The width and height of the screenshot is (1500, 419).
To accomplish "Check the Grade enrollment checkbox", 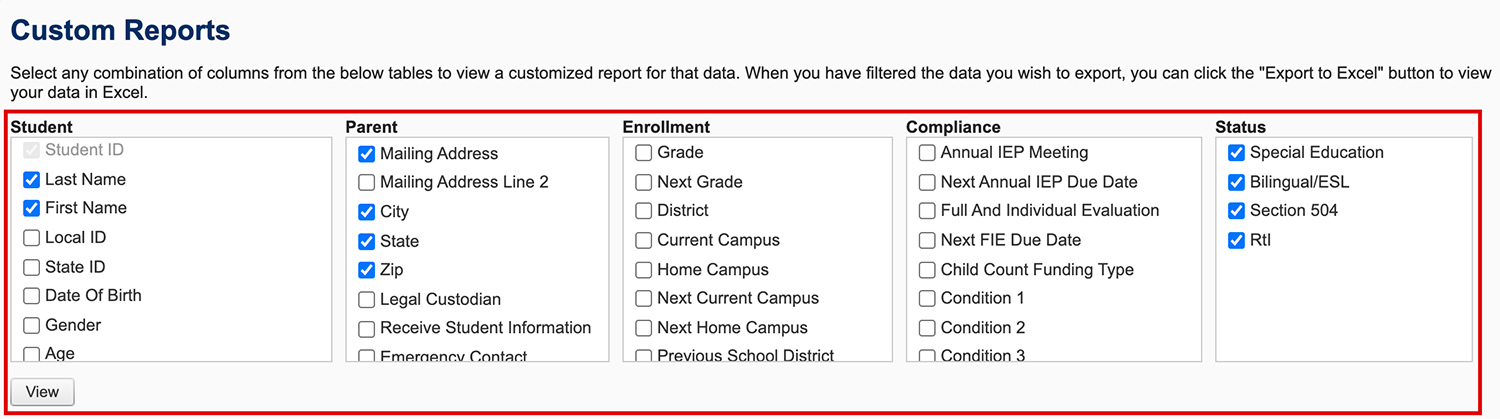I will coord(644,153).
